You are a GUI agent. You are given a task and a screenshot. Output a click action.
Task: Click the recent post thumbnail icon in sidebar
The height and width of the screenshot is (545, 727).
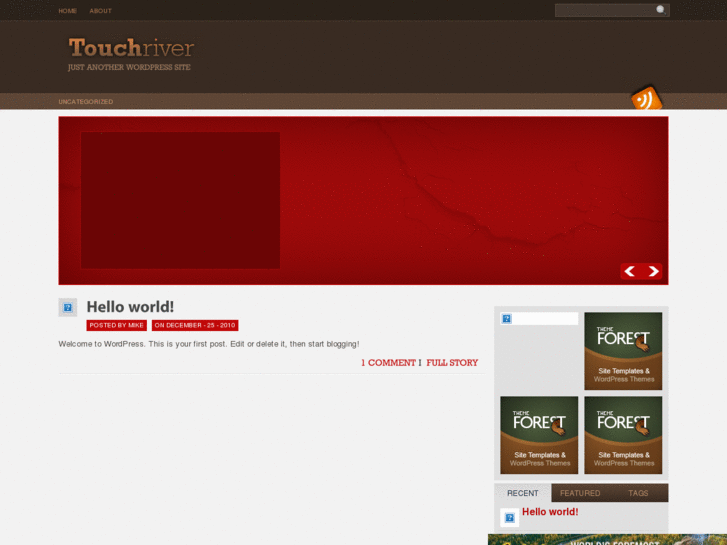click(510, 518)
